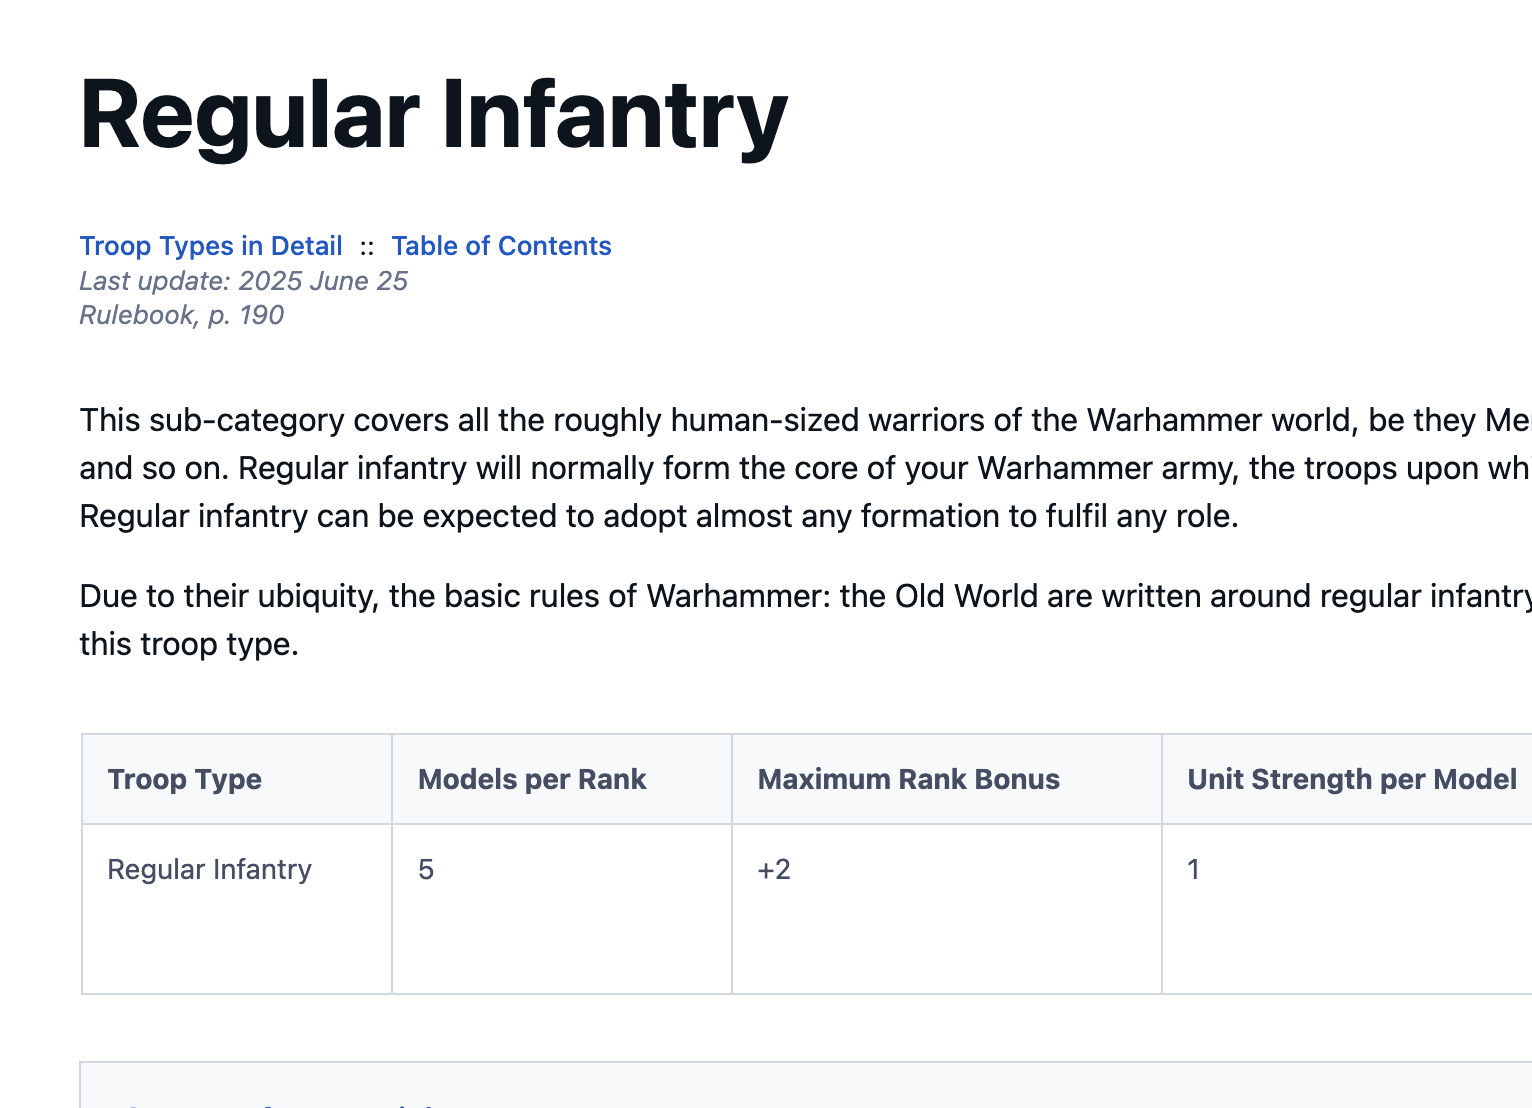This screenshot has width=1532, height=1108.
Task: Click the Regular Infantry table cell
Action: coord(237,909)
